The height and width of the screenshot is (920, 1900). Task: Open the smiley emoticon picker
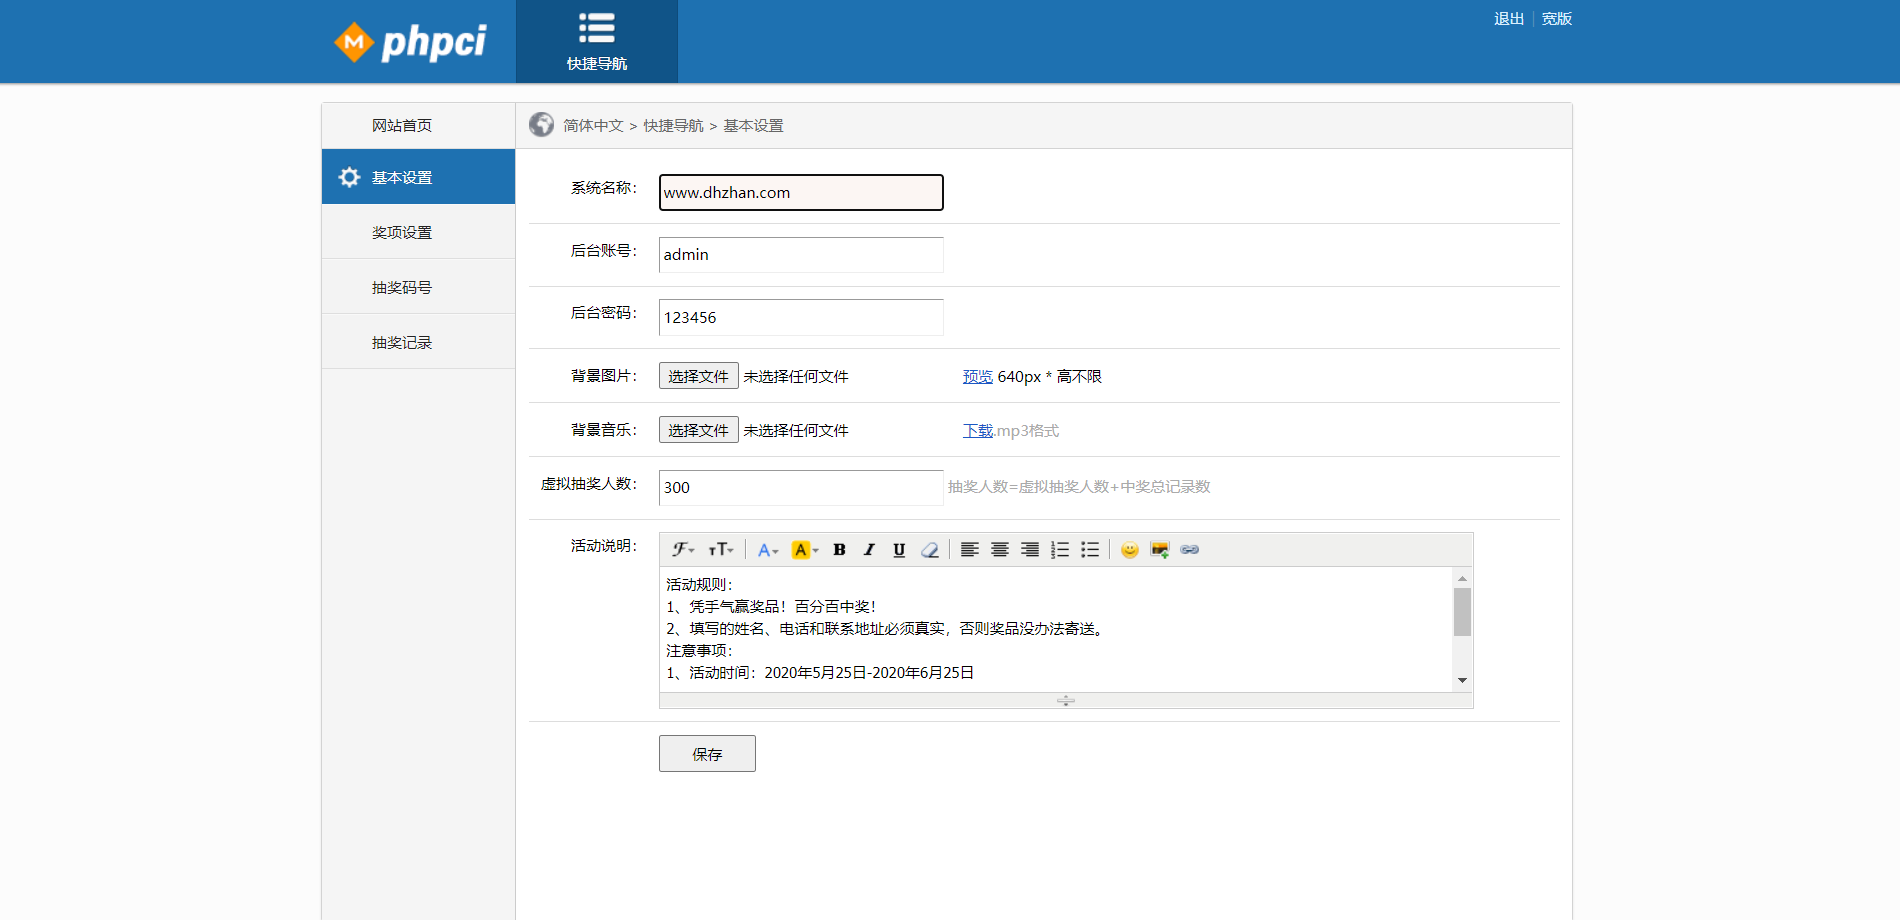point(1129,550)
